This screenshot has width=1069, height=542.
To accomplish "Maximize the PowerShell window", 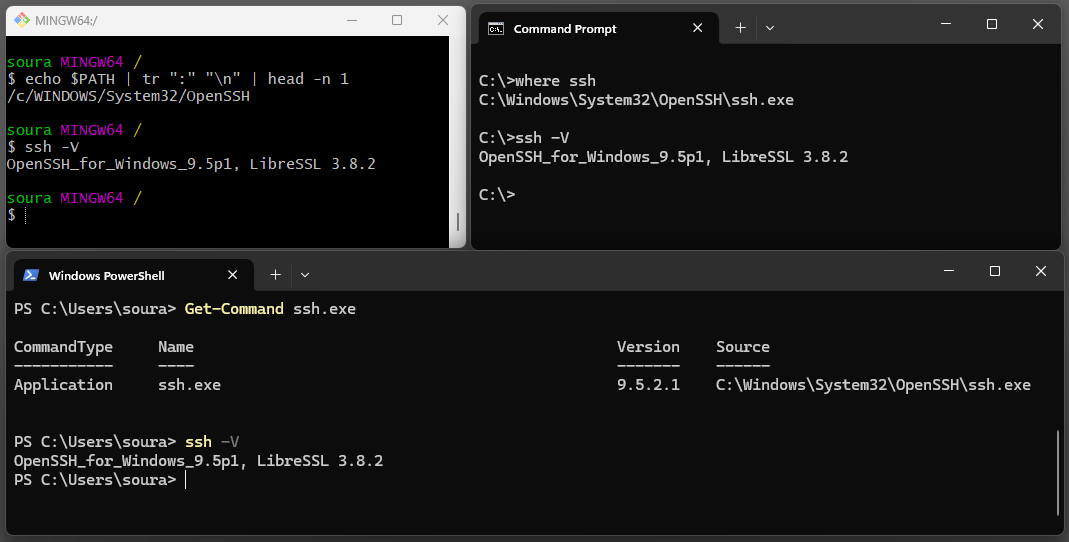I will (995, 271).
